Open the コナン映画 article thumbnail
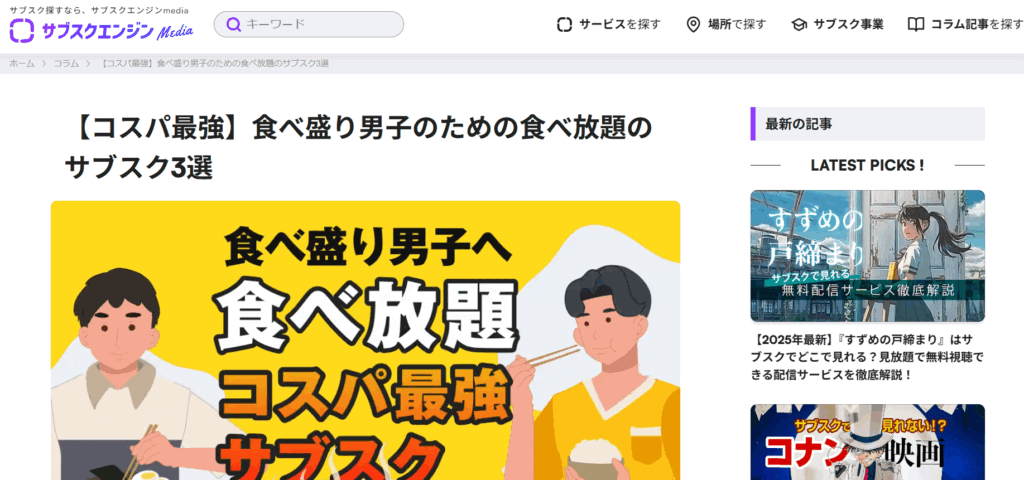 point(867,442)
